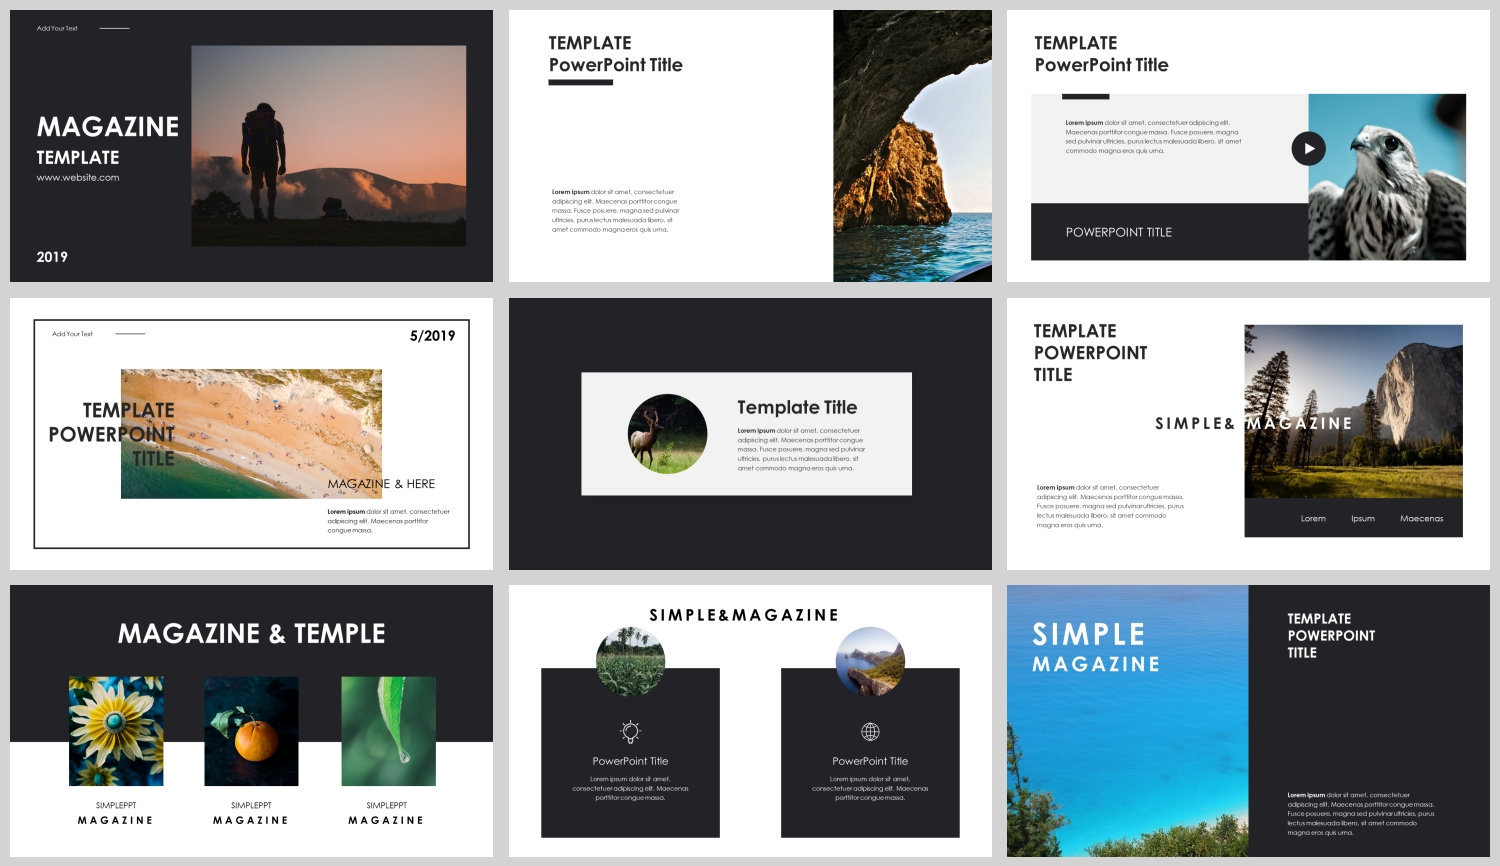Click the falcon bird photo
Image resolution: width=1500 pixels, height=866 pixels.
pyautogui.click(x=1387, y=177)
